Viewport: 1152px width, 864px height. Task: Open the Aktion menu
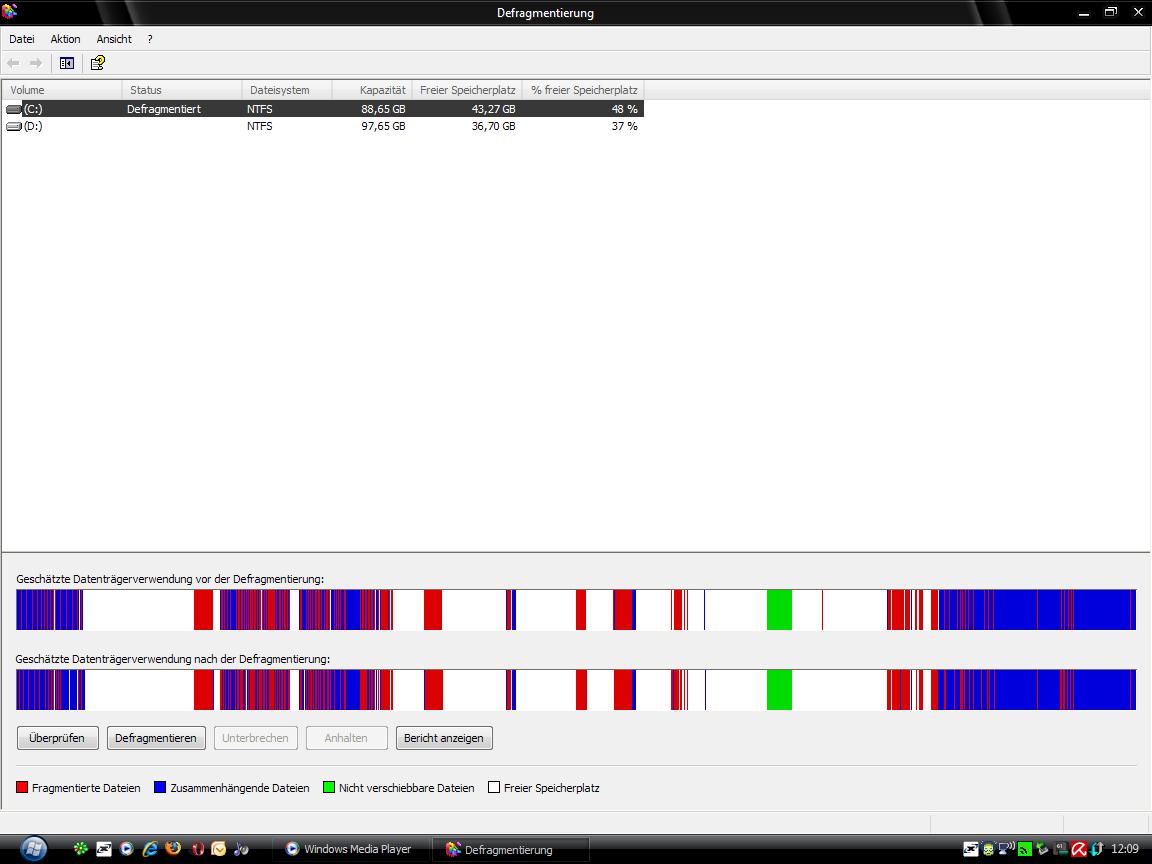(x=65, y=39)
